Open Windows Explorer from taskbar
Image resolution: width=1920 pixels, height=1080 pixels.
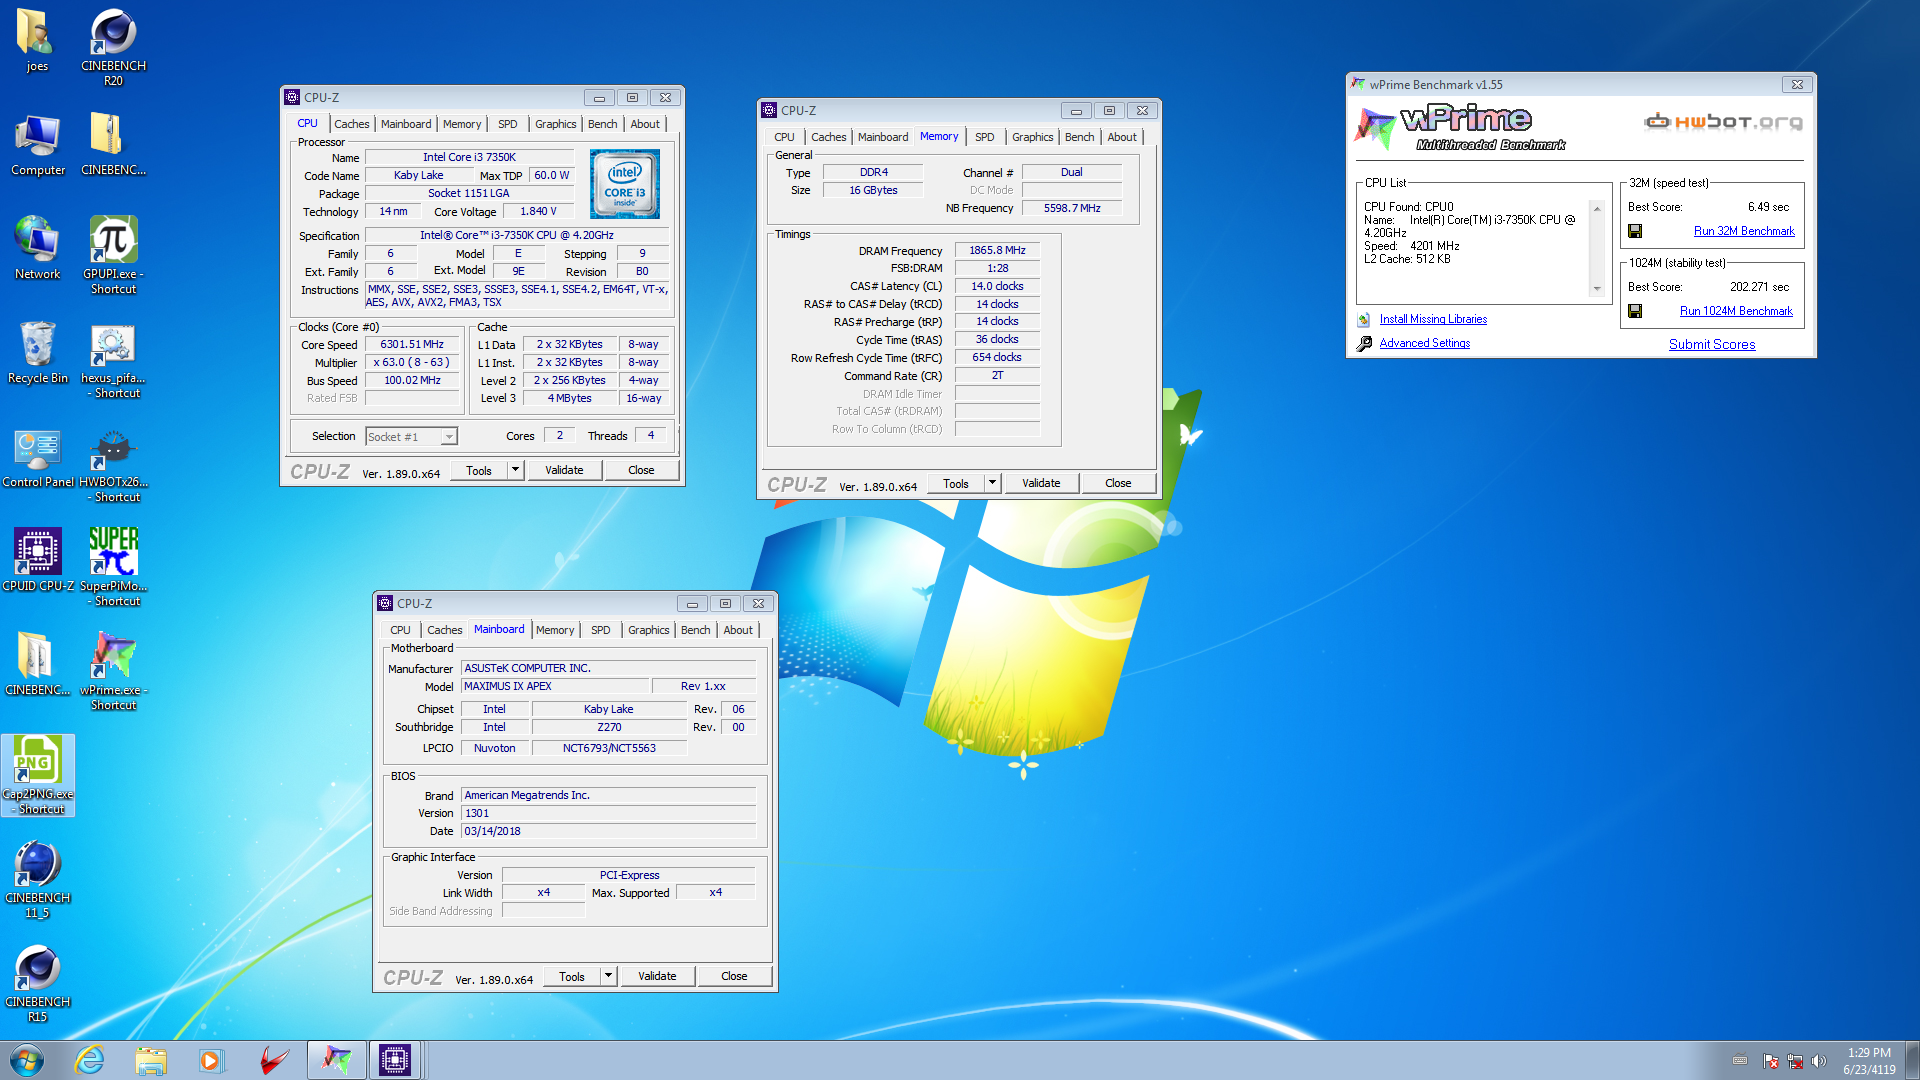coord(151,1060)
